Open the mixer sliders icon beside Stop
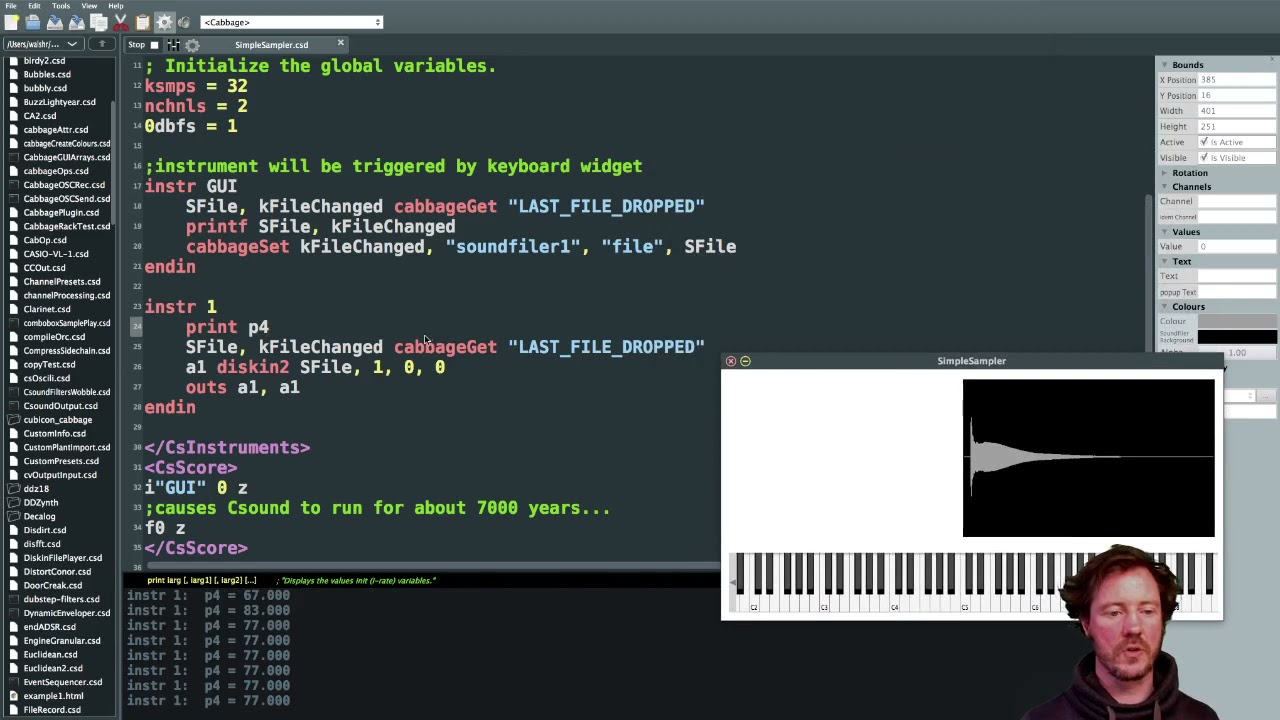 coord(173,45)
